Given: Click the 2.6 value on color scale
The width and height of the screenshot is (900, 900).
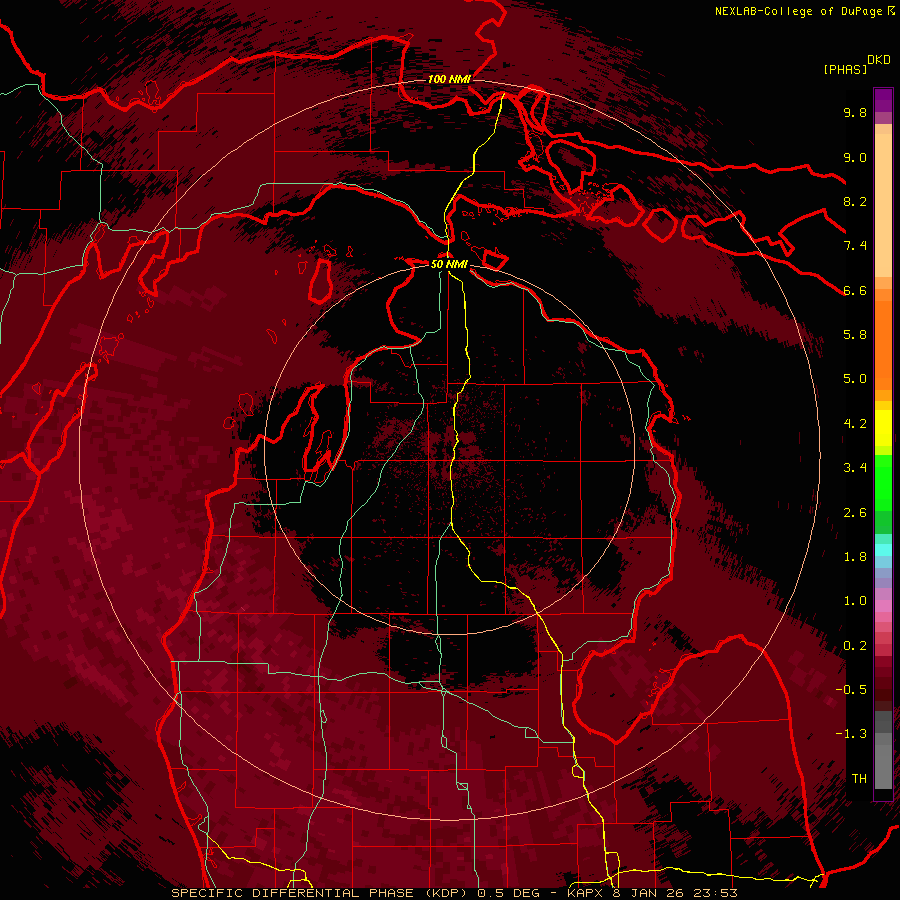Looking at the screenshot, I should click(x=855, y=513).
